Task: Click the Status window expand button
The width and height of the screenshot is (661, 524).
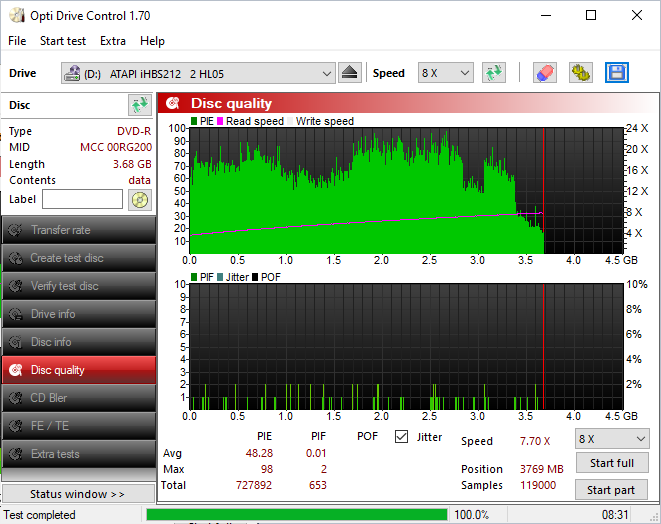Action: pos(78,494)
